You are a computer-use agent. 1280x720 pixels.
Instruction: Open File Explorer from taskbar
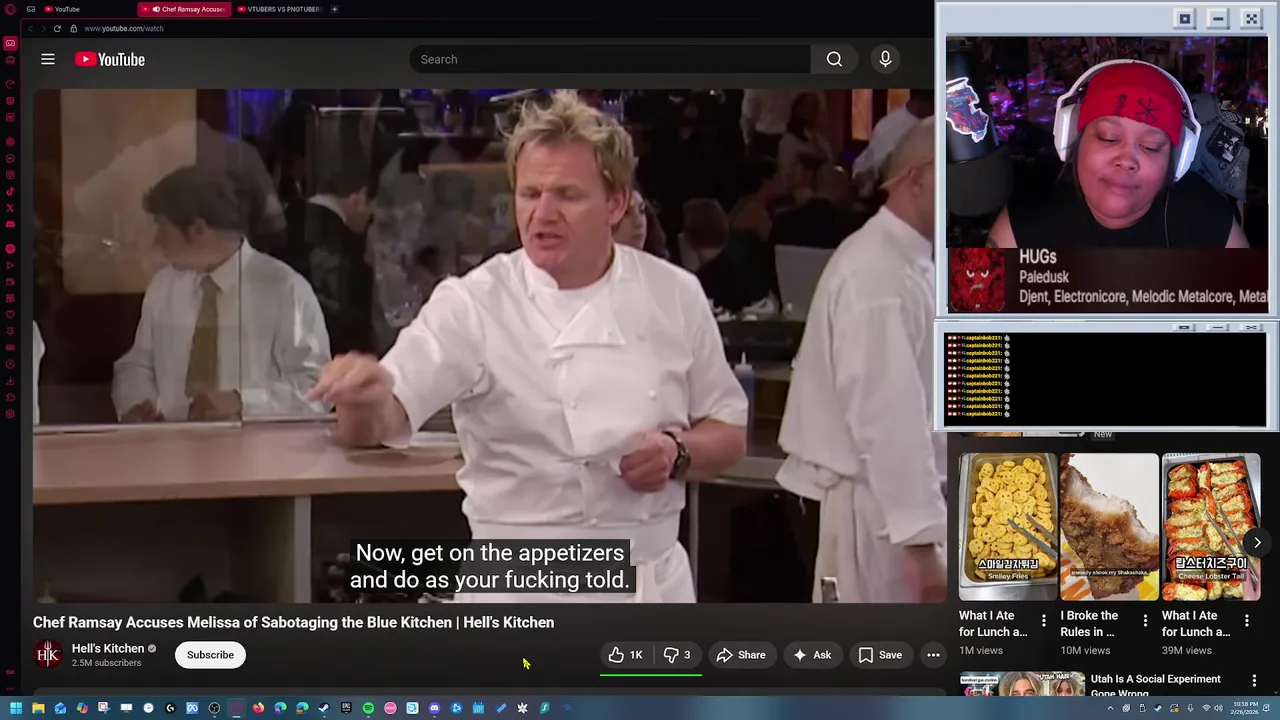click(38, 708)
